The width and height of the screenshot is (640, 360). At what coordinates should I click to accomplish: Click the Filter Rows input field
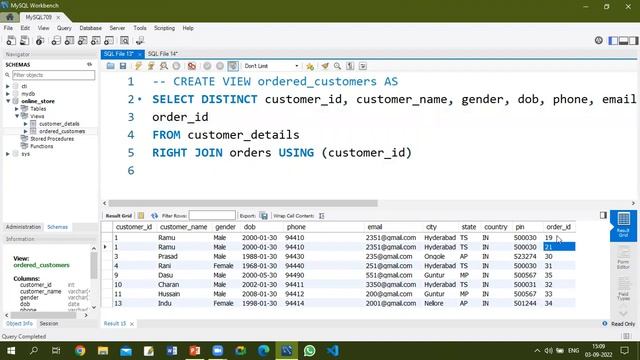pos(212,216)
